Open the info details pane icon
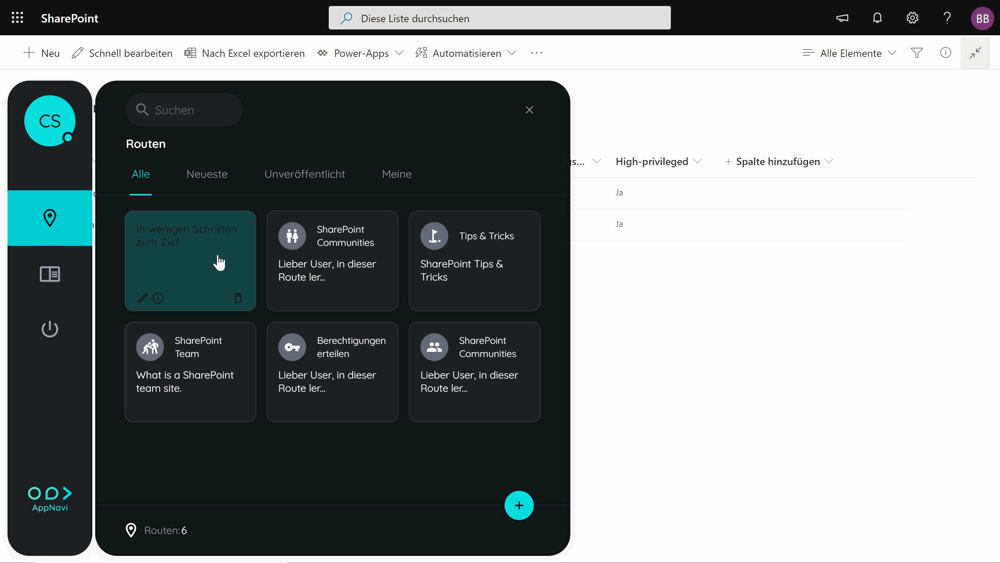The image size is (1000, 563). [945, 53]
